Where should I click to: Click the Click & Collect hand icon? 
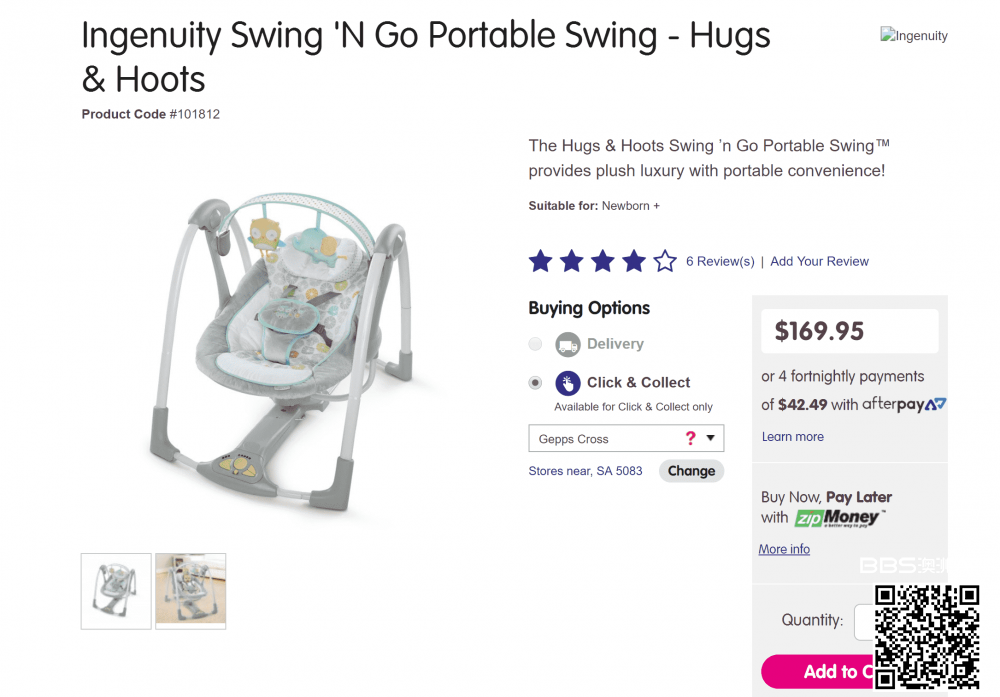click(x=568, y=383)
